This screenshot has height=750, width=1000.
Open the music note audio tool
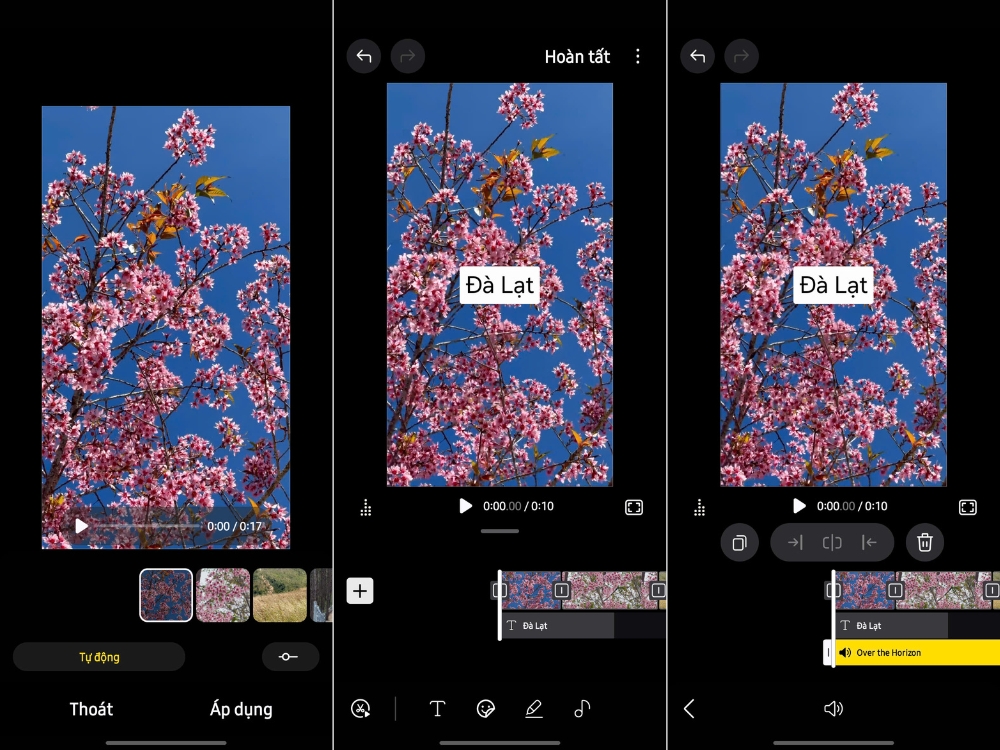[x=582, y=709]
